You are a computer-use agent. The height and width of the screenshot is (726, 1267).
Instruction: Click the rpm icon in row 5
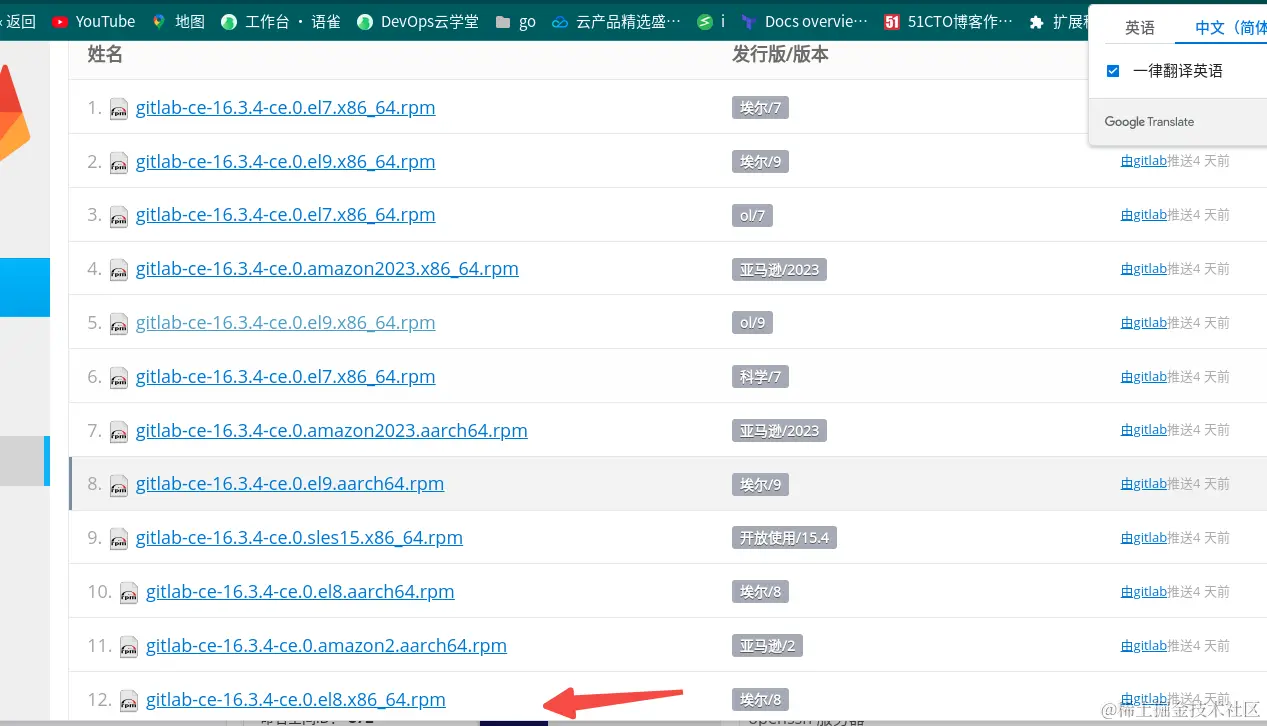[119, 324]
